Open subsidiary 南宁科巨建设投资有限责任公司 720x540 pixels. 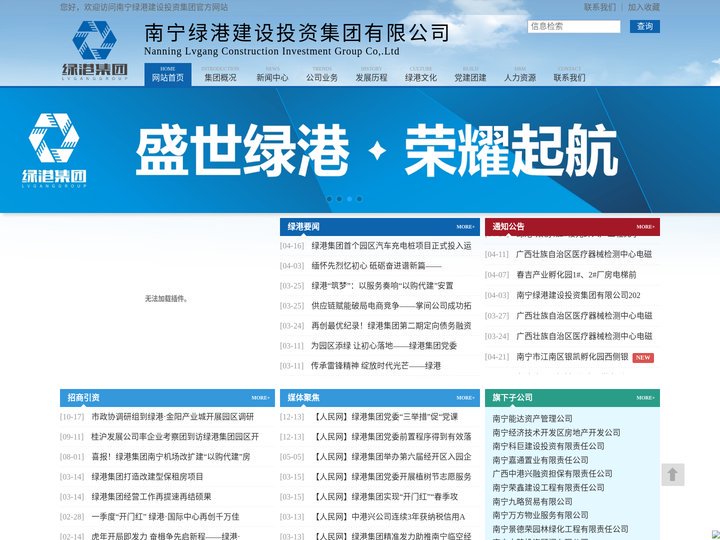(x=548, y=446)
